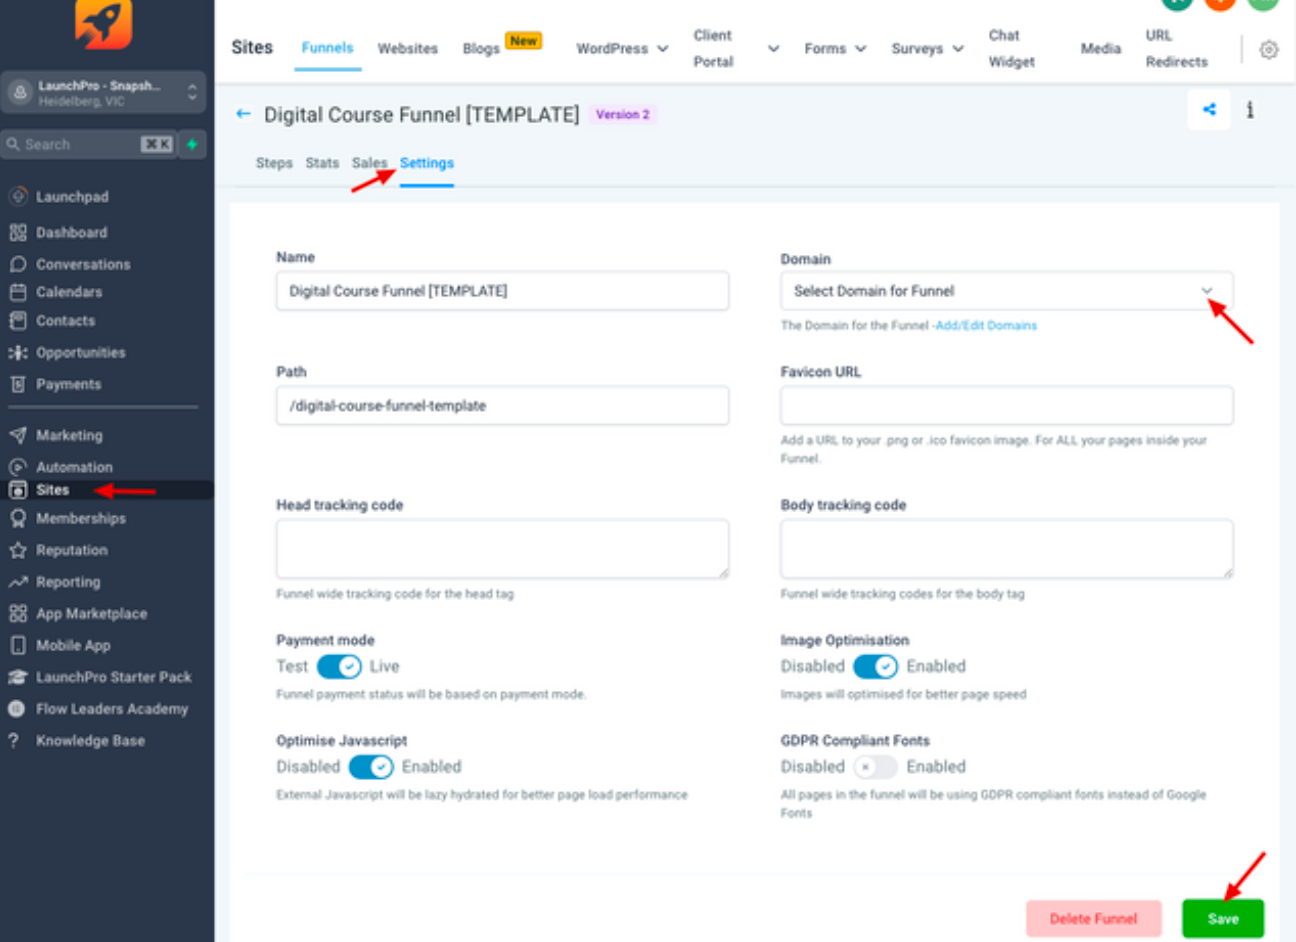The image size is (1296, 942).
Task: Toggle the Optimise Javascript switch
Action: coord(371,767)
